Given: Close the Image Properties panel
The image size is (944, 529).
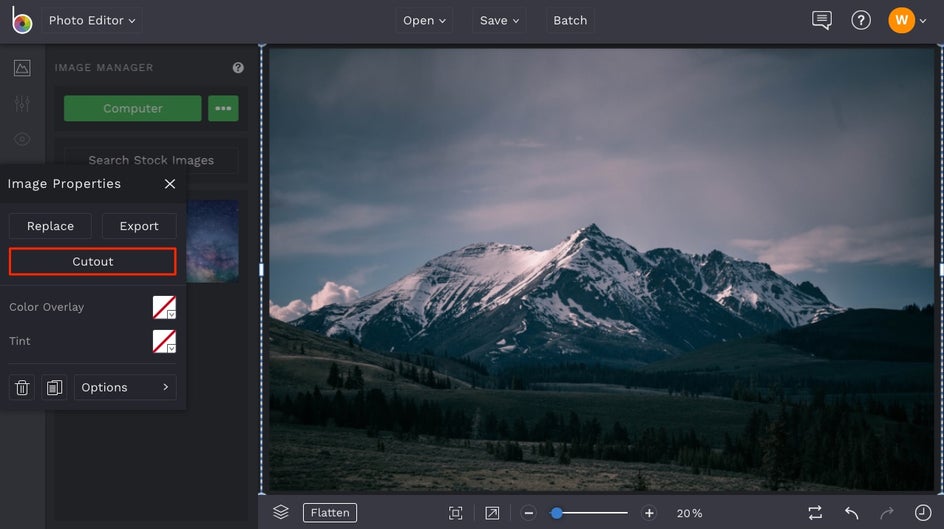Looking at the screenshot, I should point(170,184).
